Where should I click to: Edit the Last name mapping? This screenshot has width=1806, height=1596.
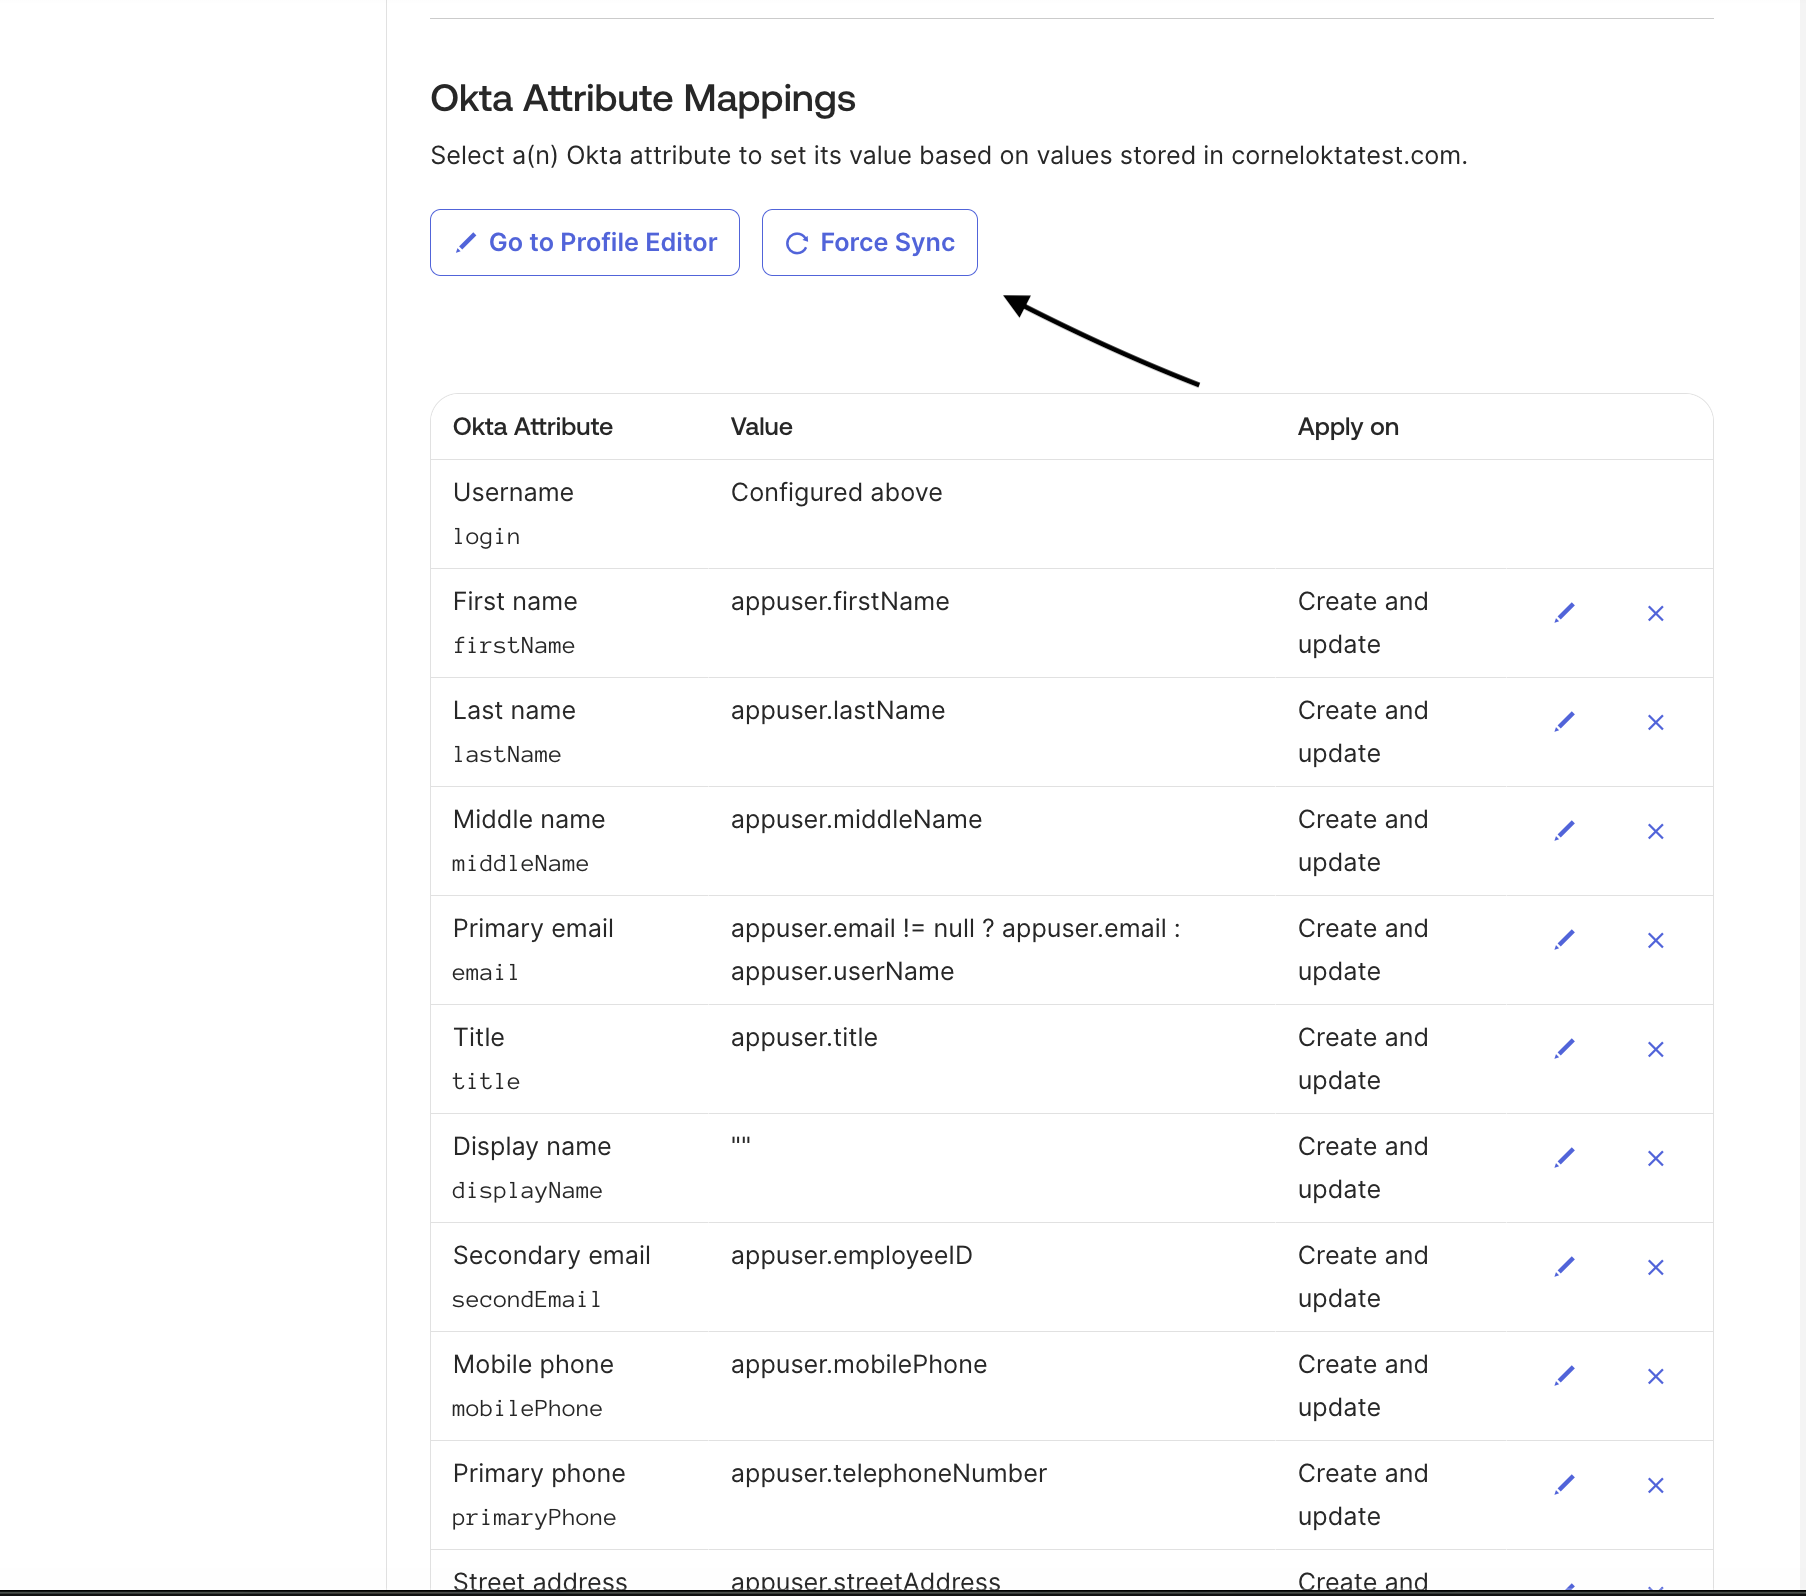click(x=1565, y=722)
